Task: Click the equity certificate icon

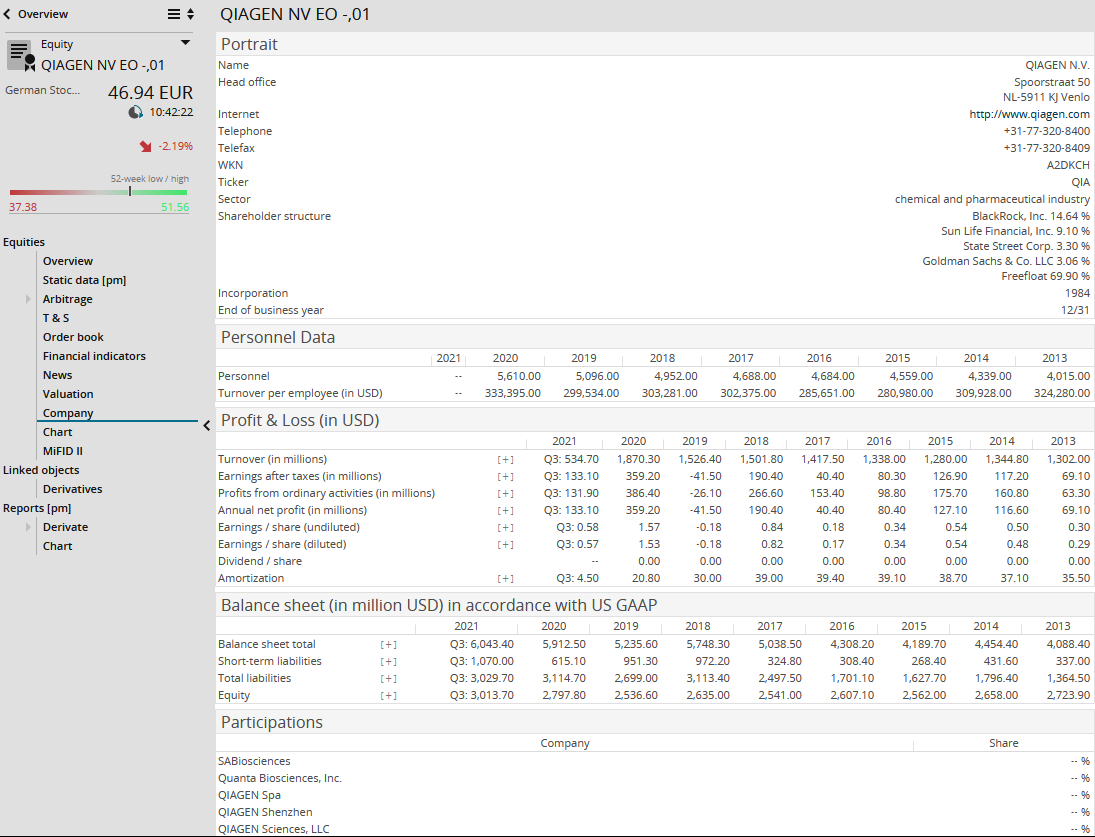Action: pyautogui.click(x=21, y=55)
